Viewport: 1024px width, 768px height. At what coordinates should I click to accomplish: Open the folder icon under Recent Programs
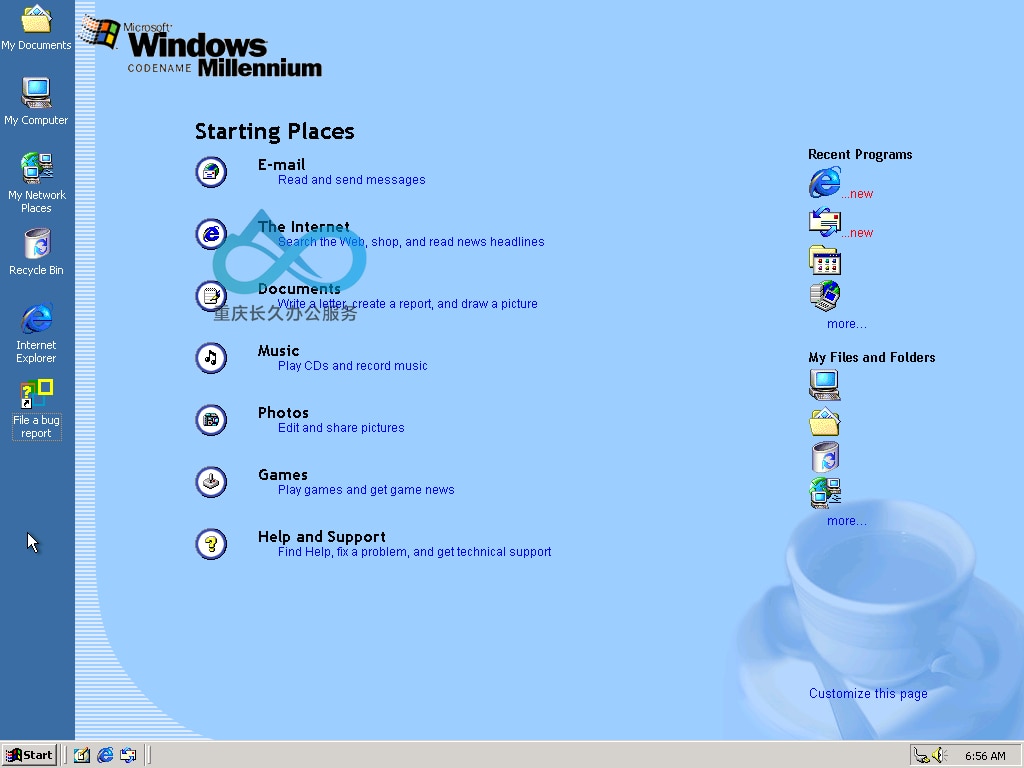(825, 260)
